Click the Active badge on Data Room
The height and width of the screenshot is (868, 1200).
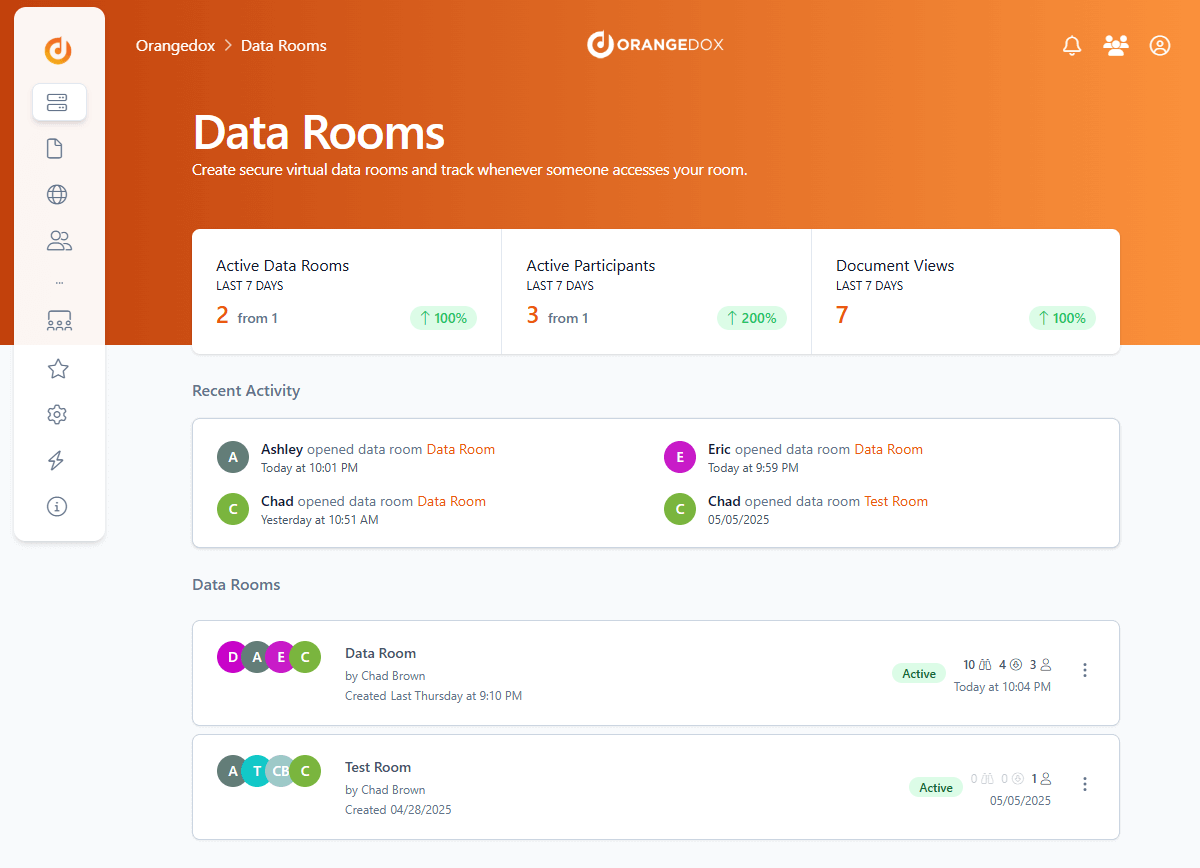[x=919, y=673]
